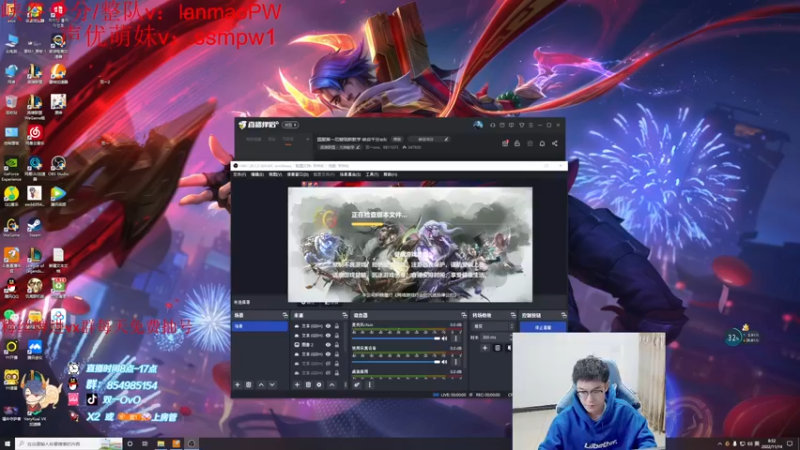Viewport: 800px width, 450px height.
Task: Open the user avatar in streaming companion
Action: click(478, 125)
